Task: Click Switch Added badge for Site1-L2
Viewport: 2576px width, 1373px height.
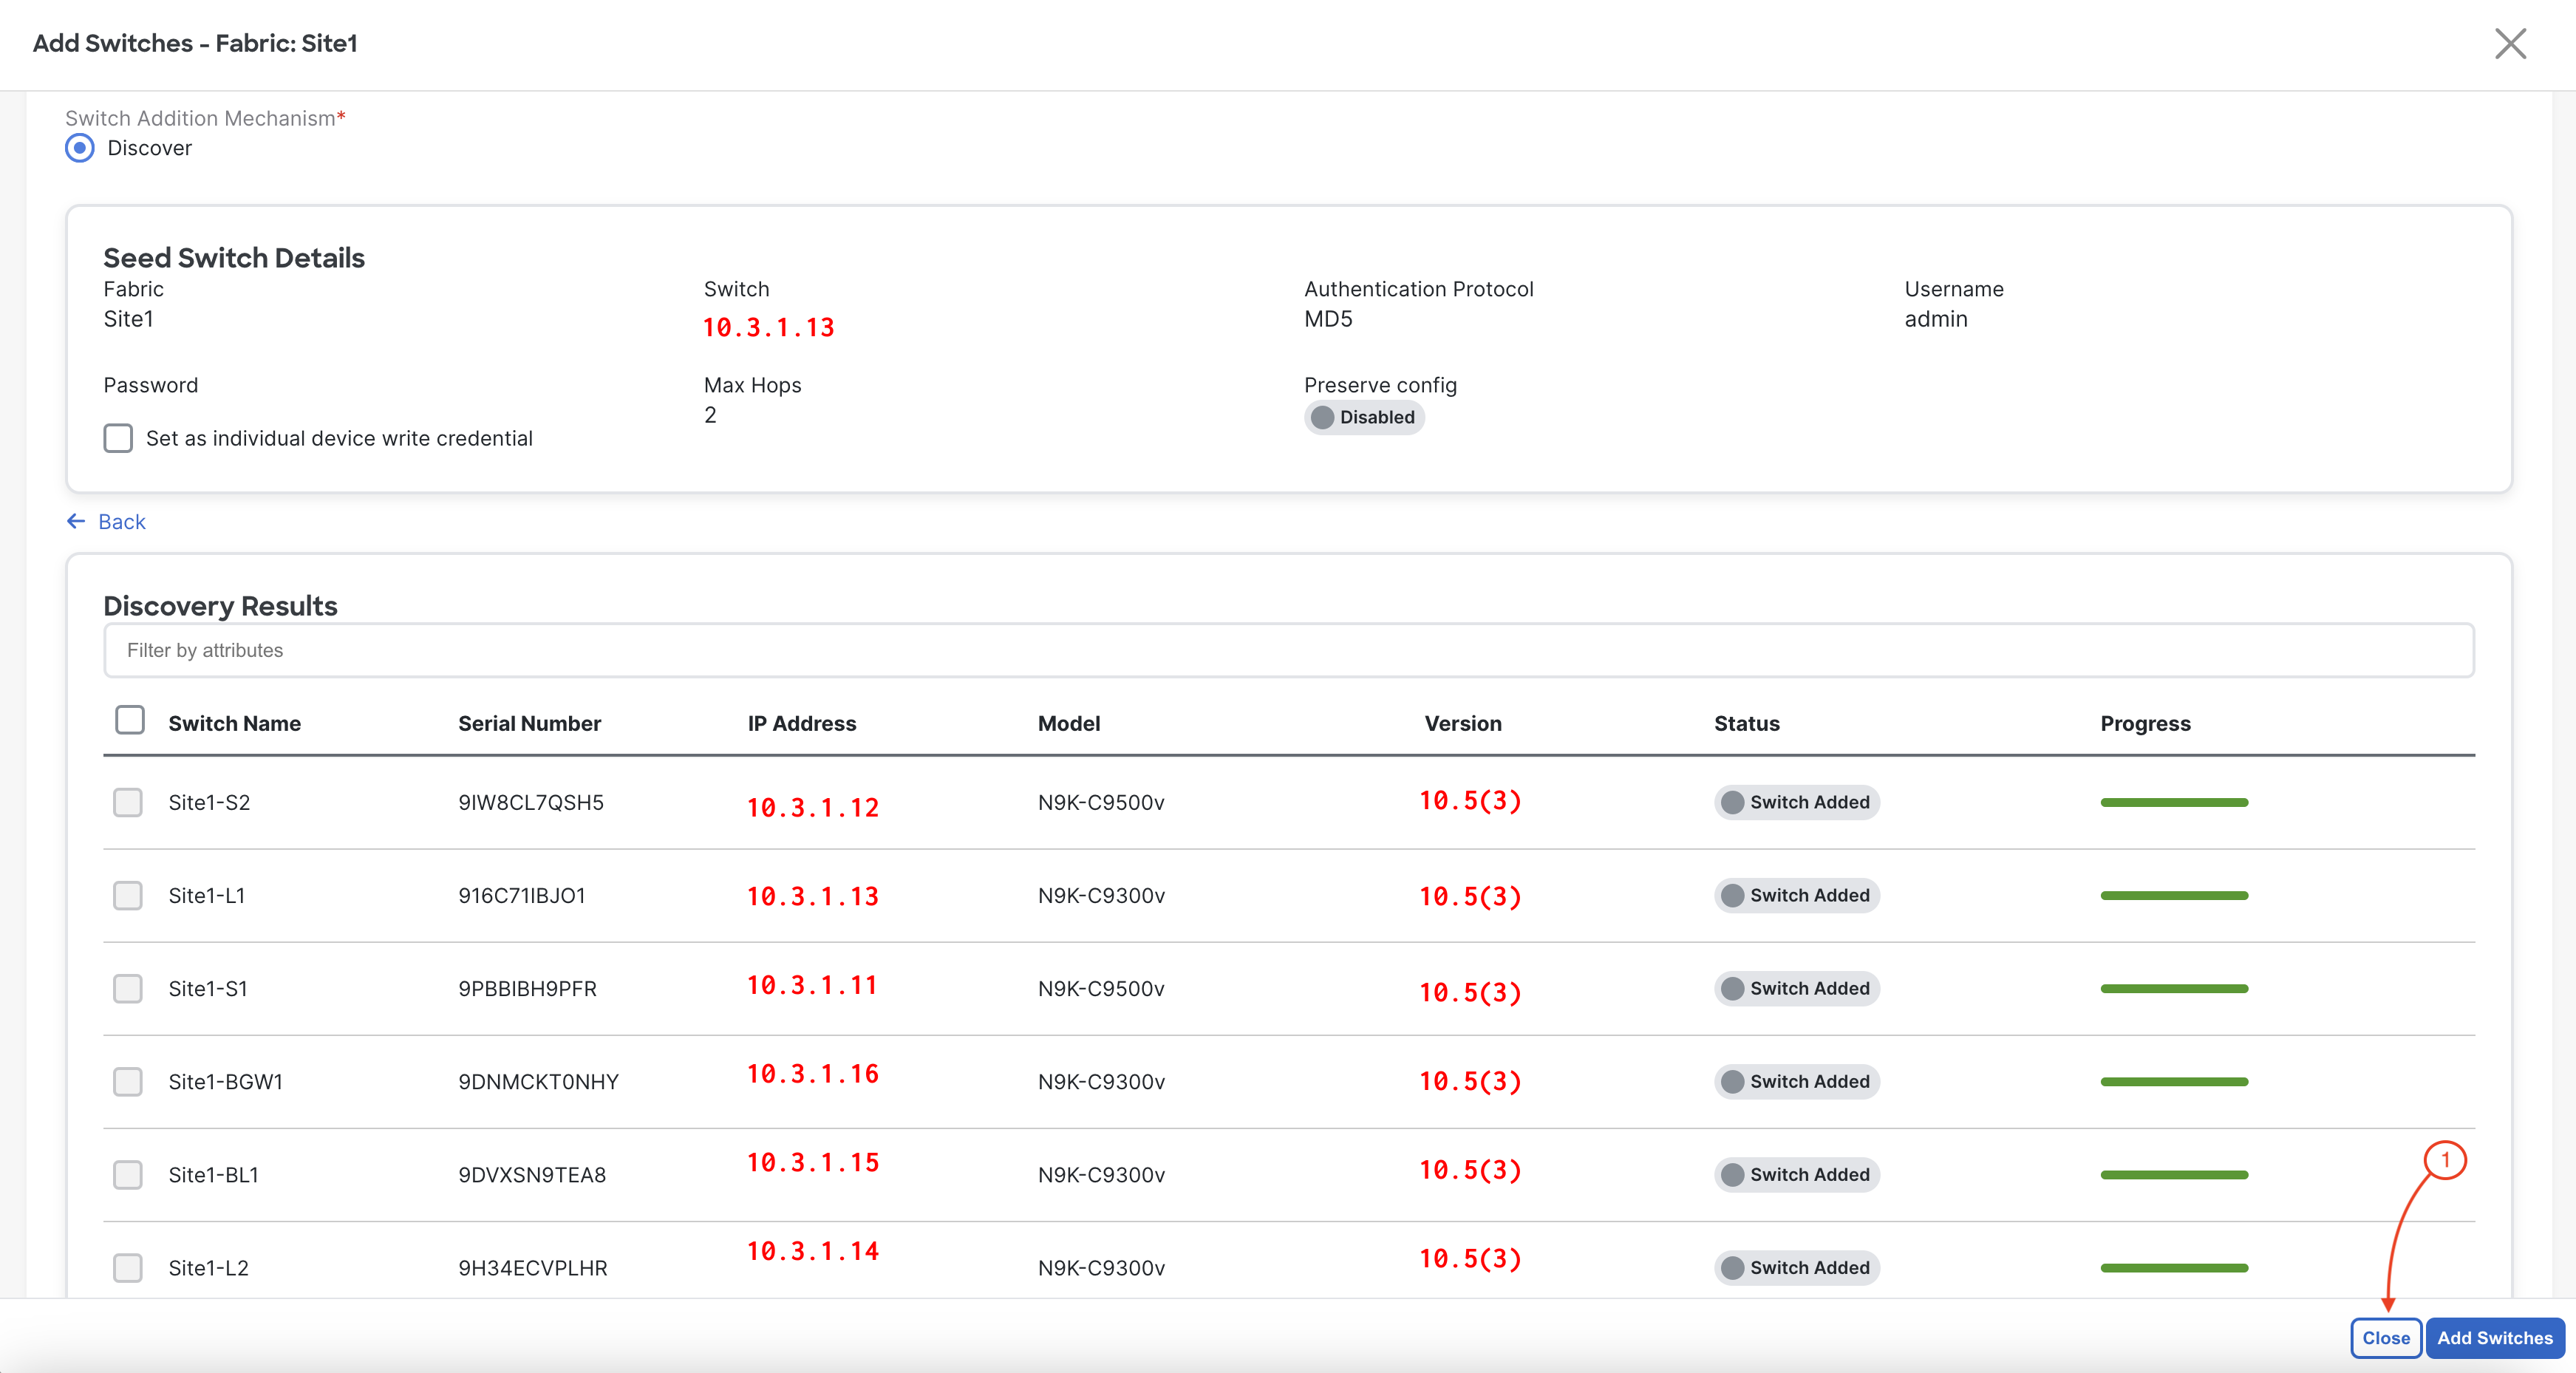Action: tap(1796, 1267)
